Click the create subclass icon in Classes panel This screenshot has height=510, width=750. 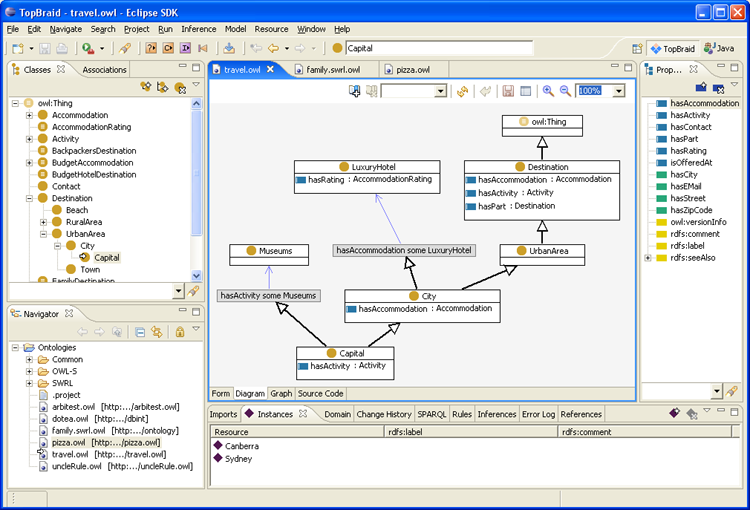point(145,87)
